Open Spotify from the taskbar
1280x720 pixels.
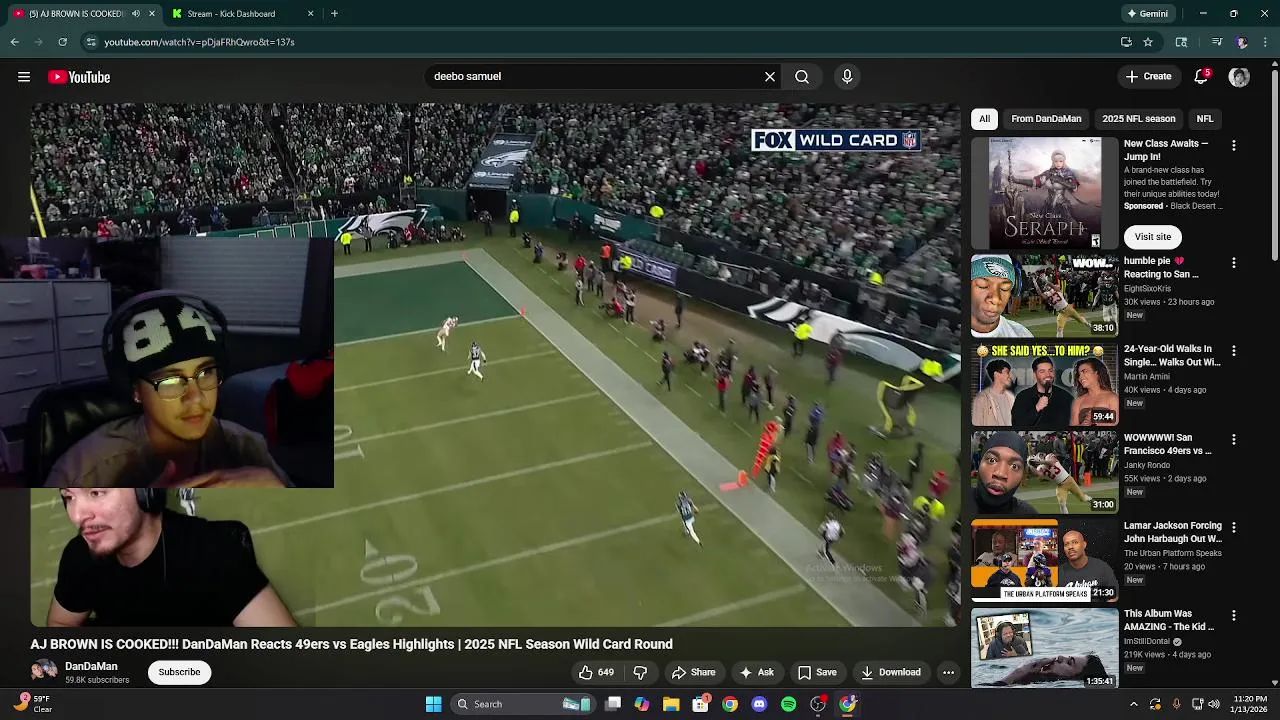pos(789,704)
